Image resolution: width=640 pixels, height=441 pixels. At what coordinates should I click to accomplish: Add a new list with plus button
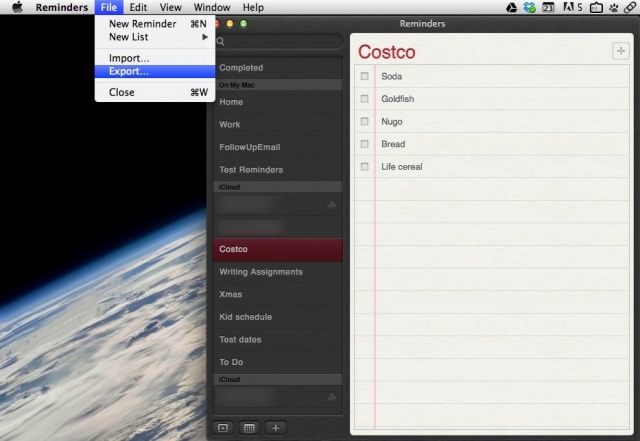[276, 428]
